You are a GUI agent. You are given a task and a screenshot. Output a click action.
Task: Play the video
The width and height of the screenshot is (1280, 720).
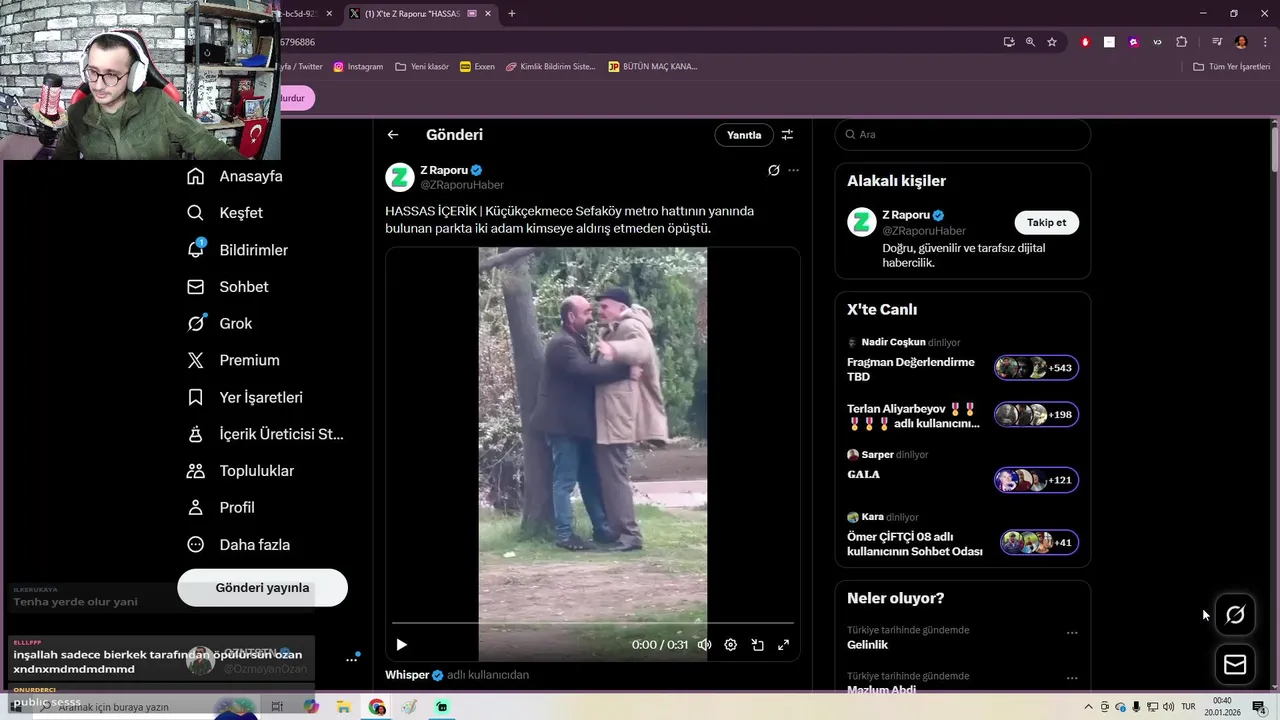click(401, 645)
